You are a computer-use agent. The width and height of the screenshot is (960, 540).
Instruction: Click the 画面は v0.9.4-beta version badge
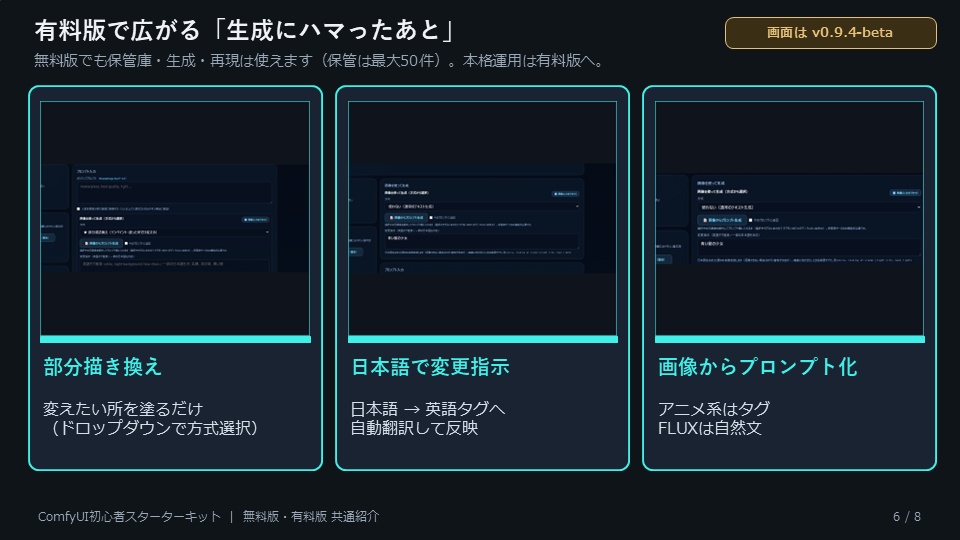[830, 32]
